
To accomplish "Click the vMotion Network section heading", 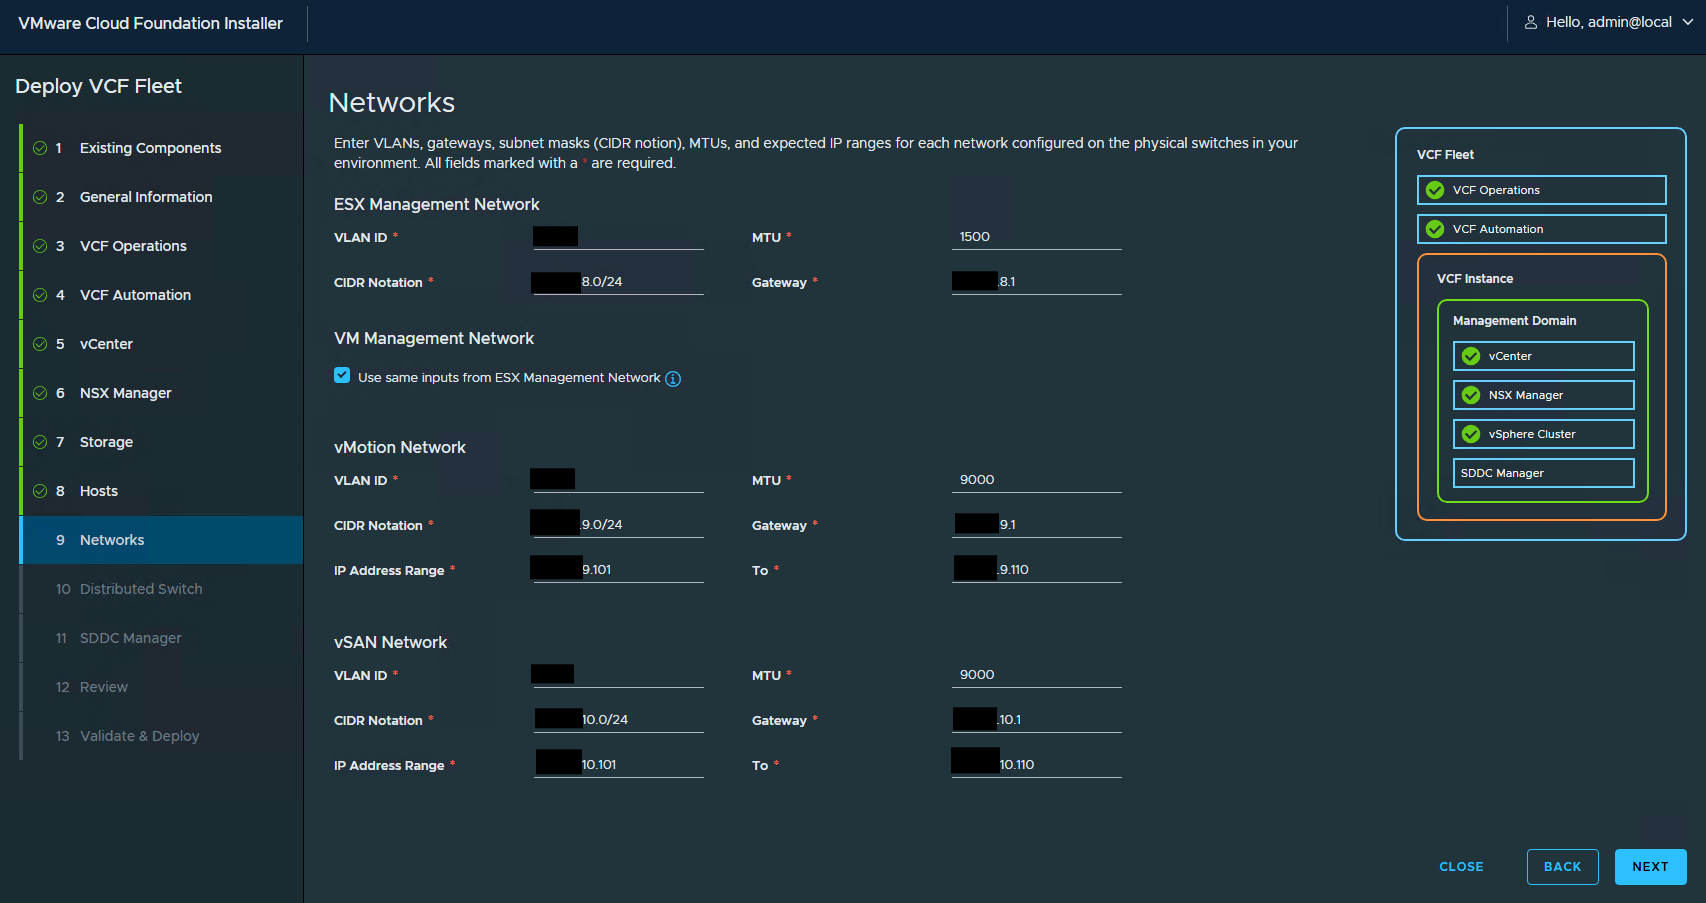I will [x=400, y=447].
